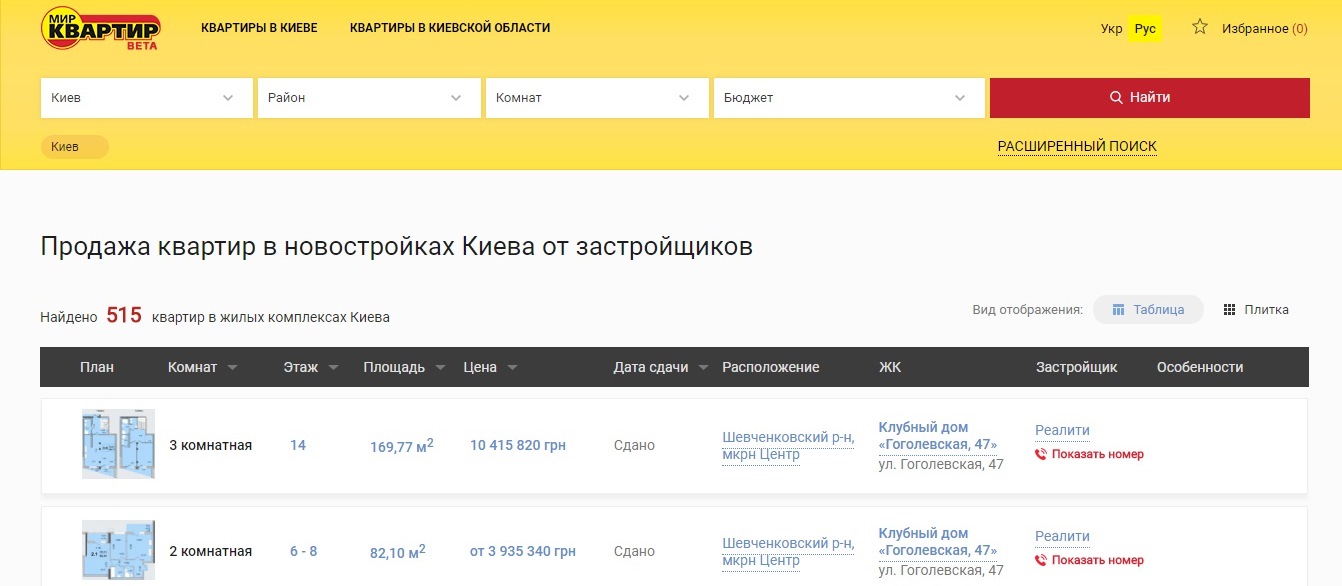This screenshot has height=586, width=1342.
Task: Click the Избранное star icon
Action: click(x=1200, y=27)
